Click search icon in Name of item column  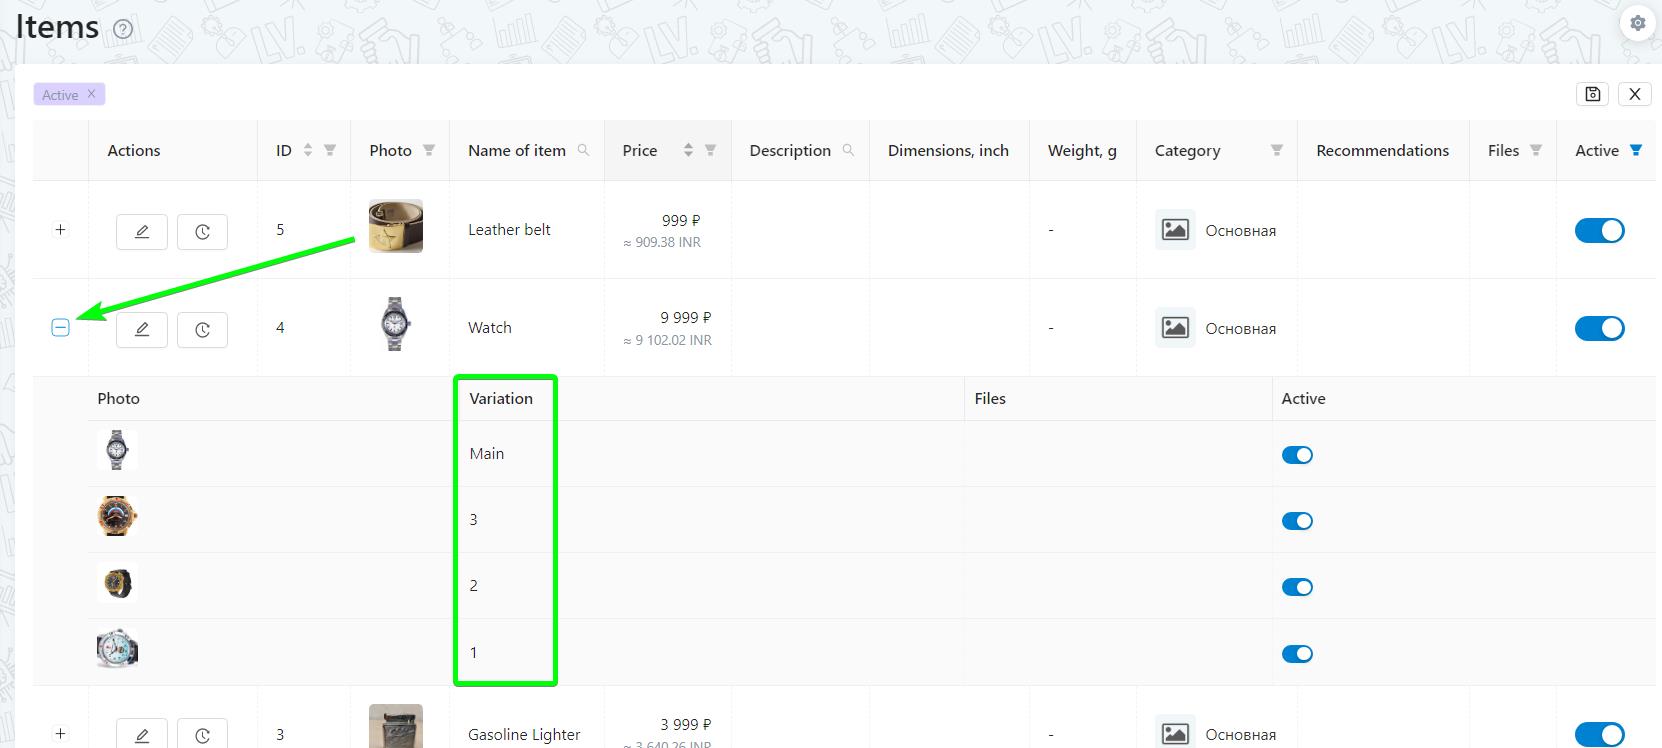(x=583, y=150)
